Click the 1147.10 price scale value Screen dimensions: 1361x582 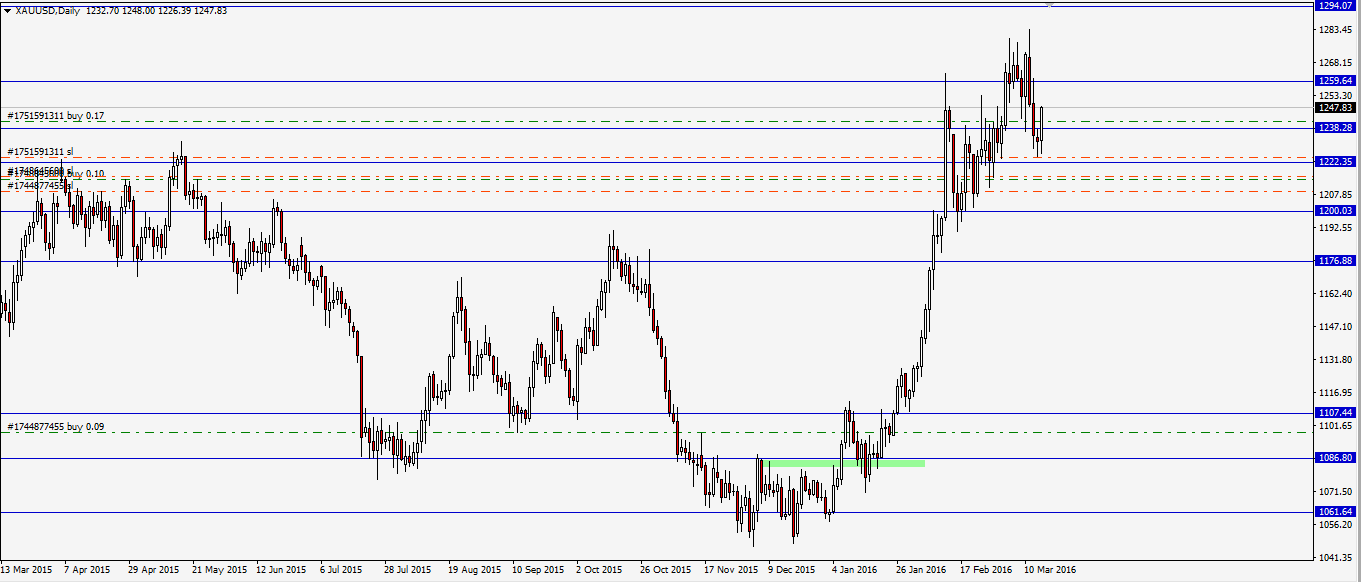[x=1336, y=327]
